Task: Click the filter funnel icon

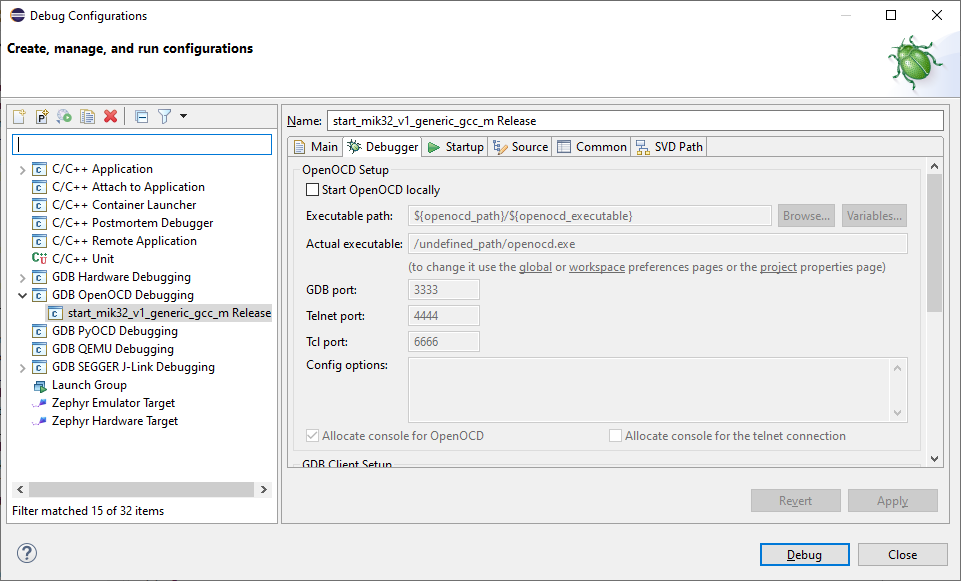Action: pos(165,117)
